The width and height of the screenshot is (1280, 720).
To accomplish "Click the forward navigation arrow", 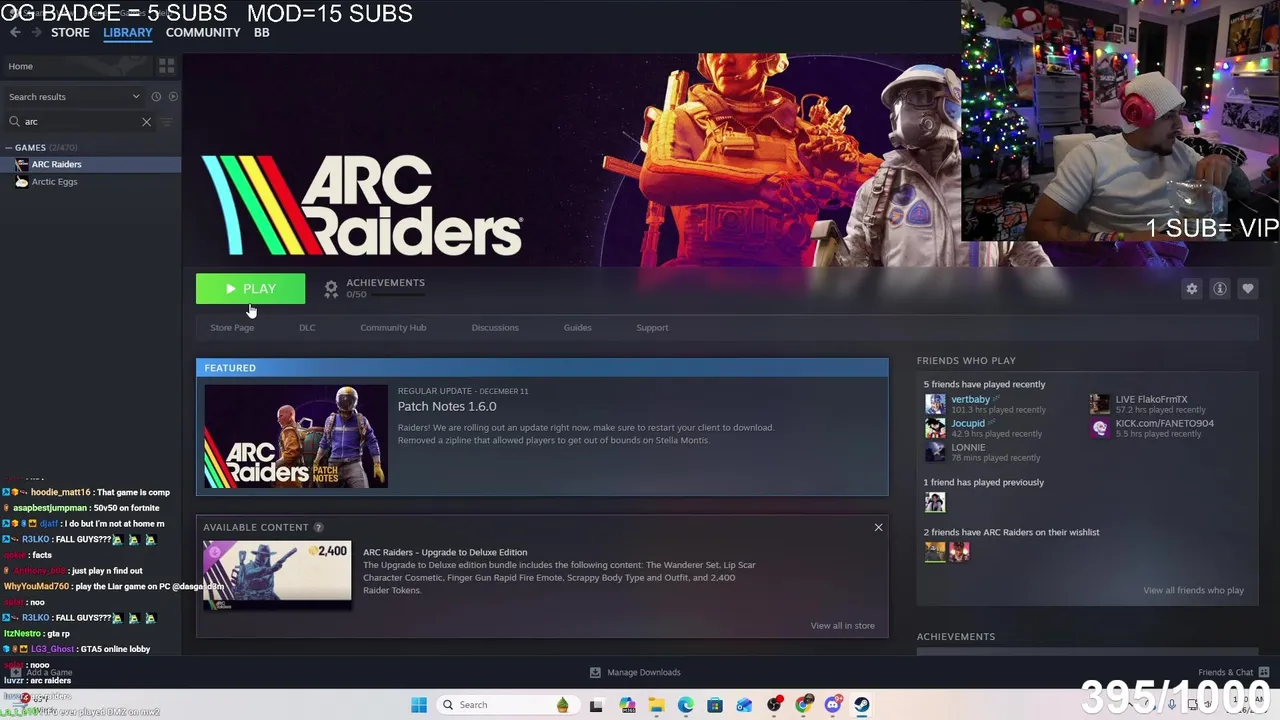I will pos(37,33).
